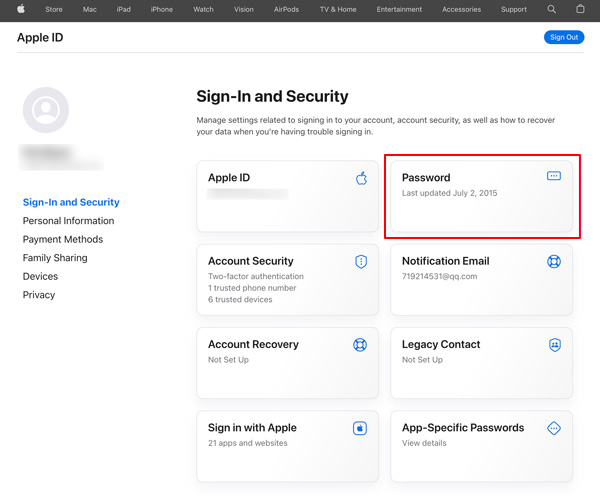This screenshot has height=496, width=600.
Task: Open the shopping bag icon
Action: tap(580, 9)
